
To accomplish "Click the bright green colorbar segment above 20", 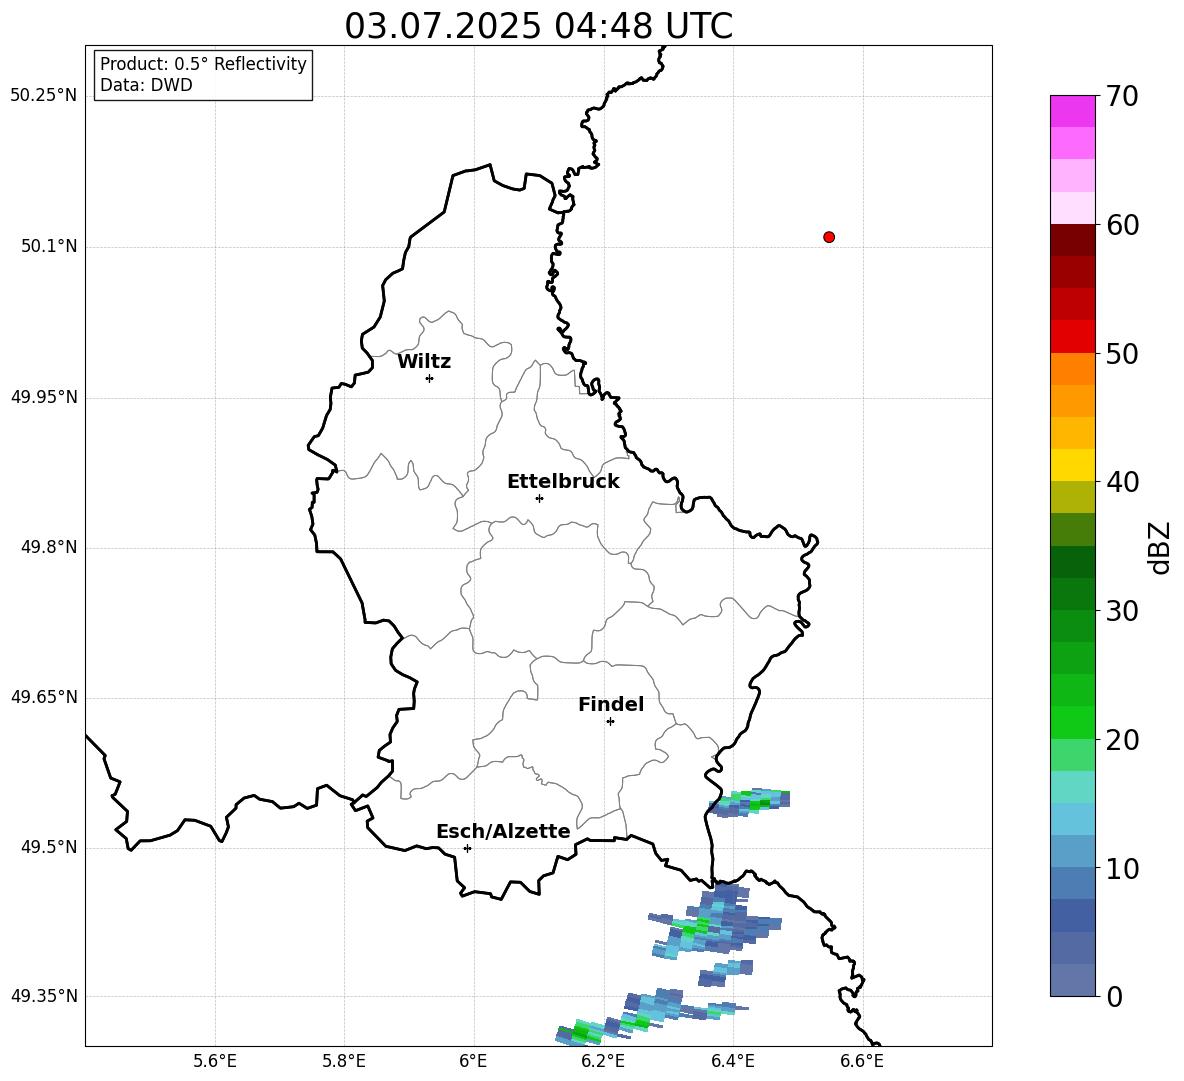I will [1072, 722].
